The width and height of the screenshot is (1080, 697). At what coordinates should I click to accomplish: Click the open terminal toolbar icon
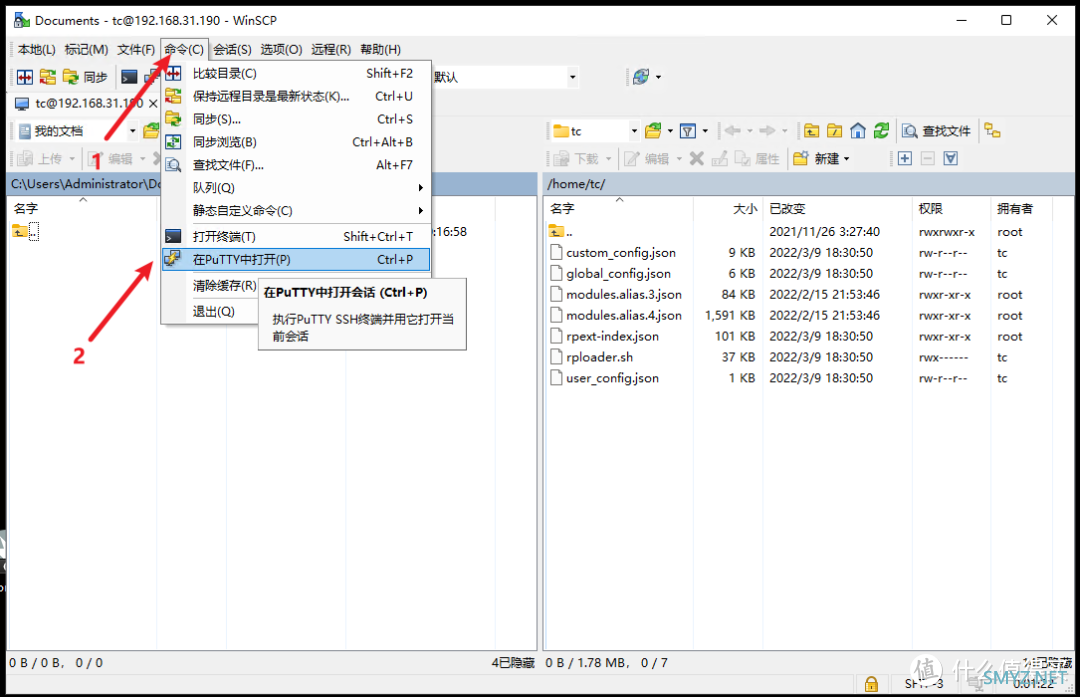pos(129,76)
